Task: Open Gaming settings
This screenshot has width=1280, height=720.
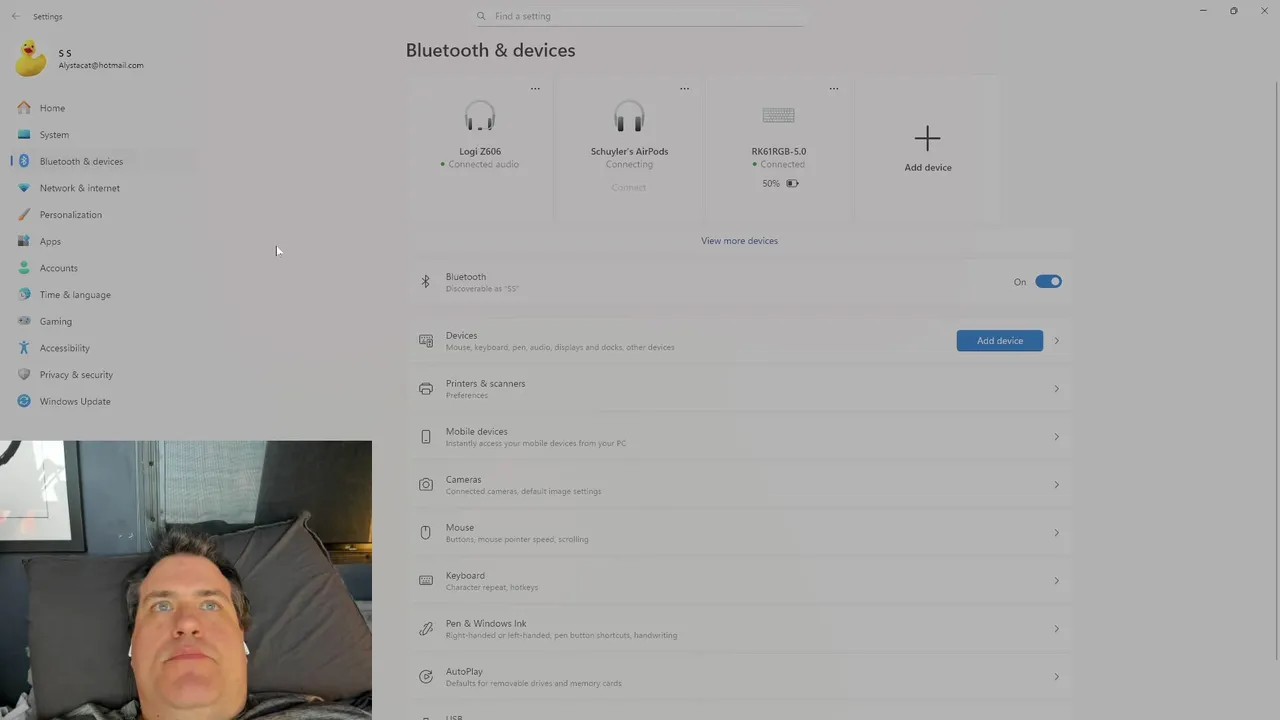Action: pyautogui.click(x=55, y=321)
